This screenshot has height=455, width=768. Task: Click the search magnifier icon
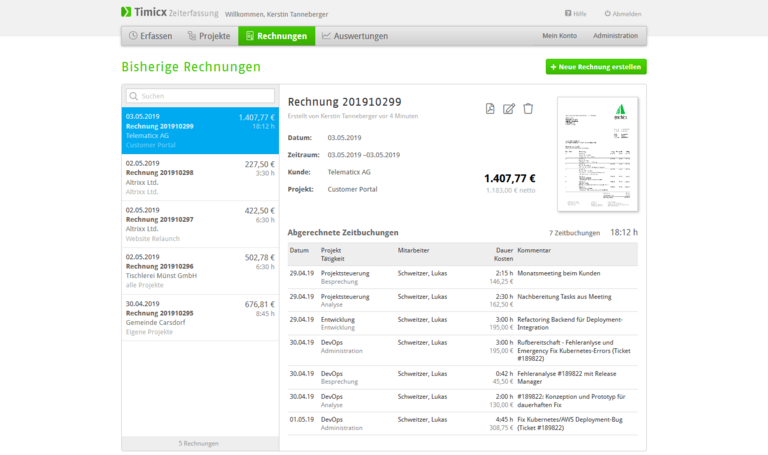pyautogui.click(x=134, y=96)
